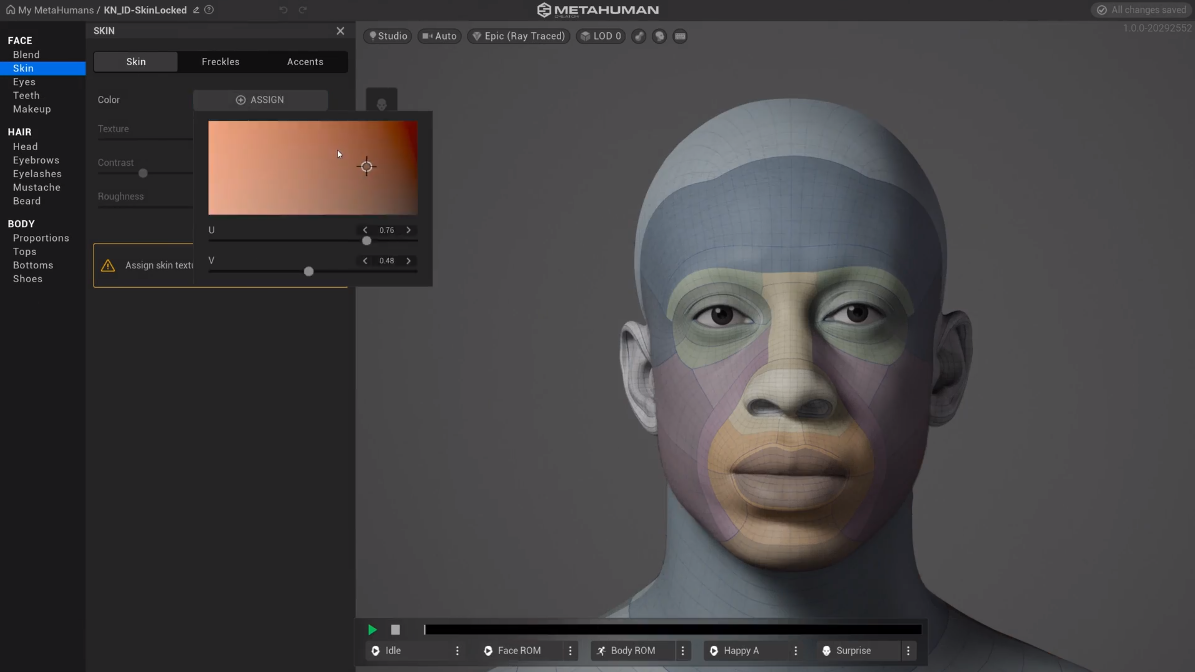
Task: Decrease the U value with left arrow
Action: click(x=365, y=230)
